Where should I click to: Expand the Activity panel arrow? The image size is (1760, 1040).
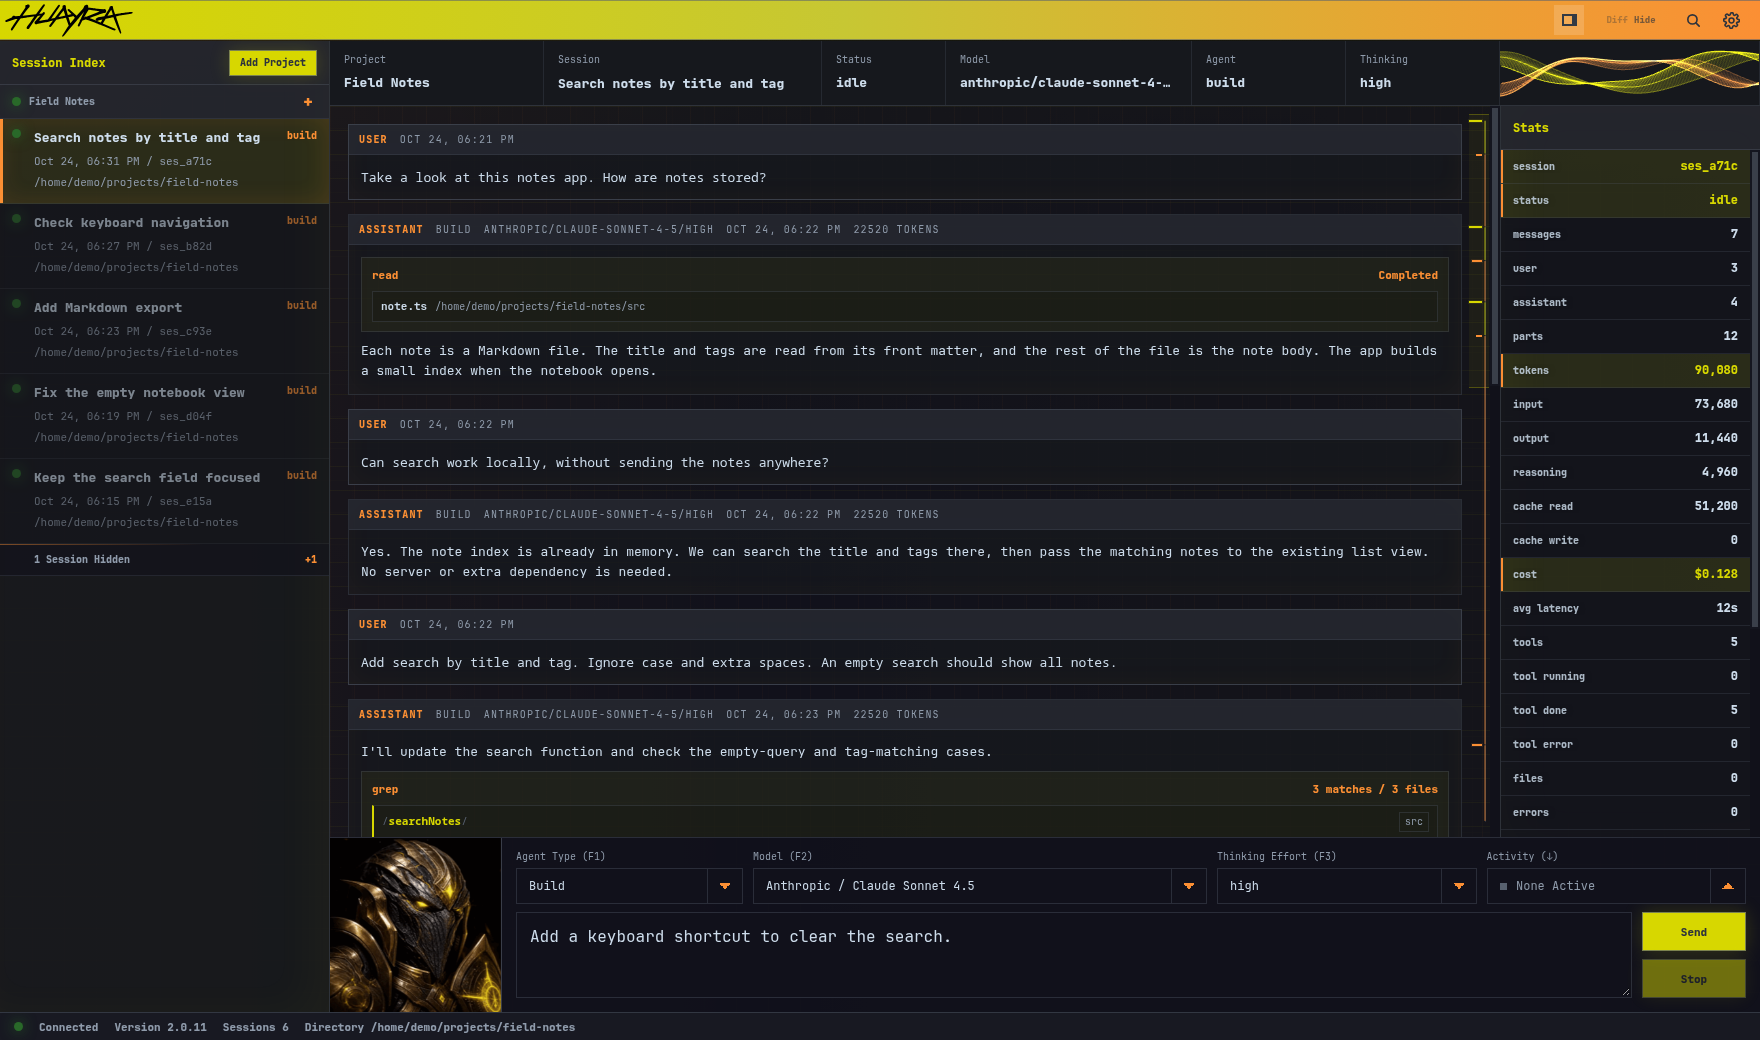point(1728,886)
